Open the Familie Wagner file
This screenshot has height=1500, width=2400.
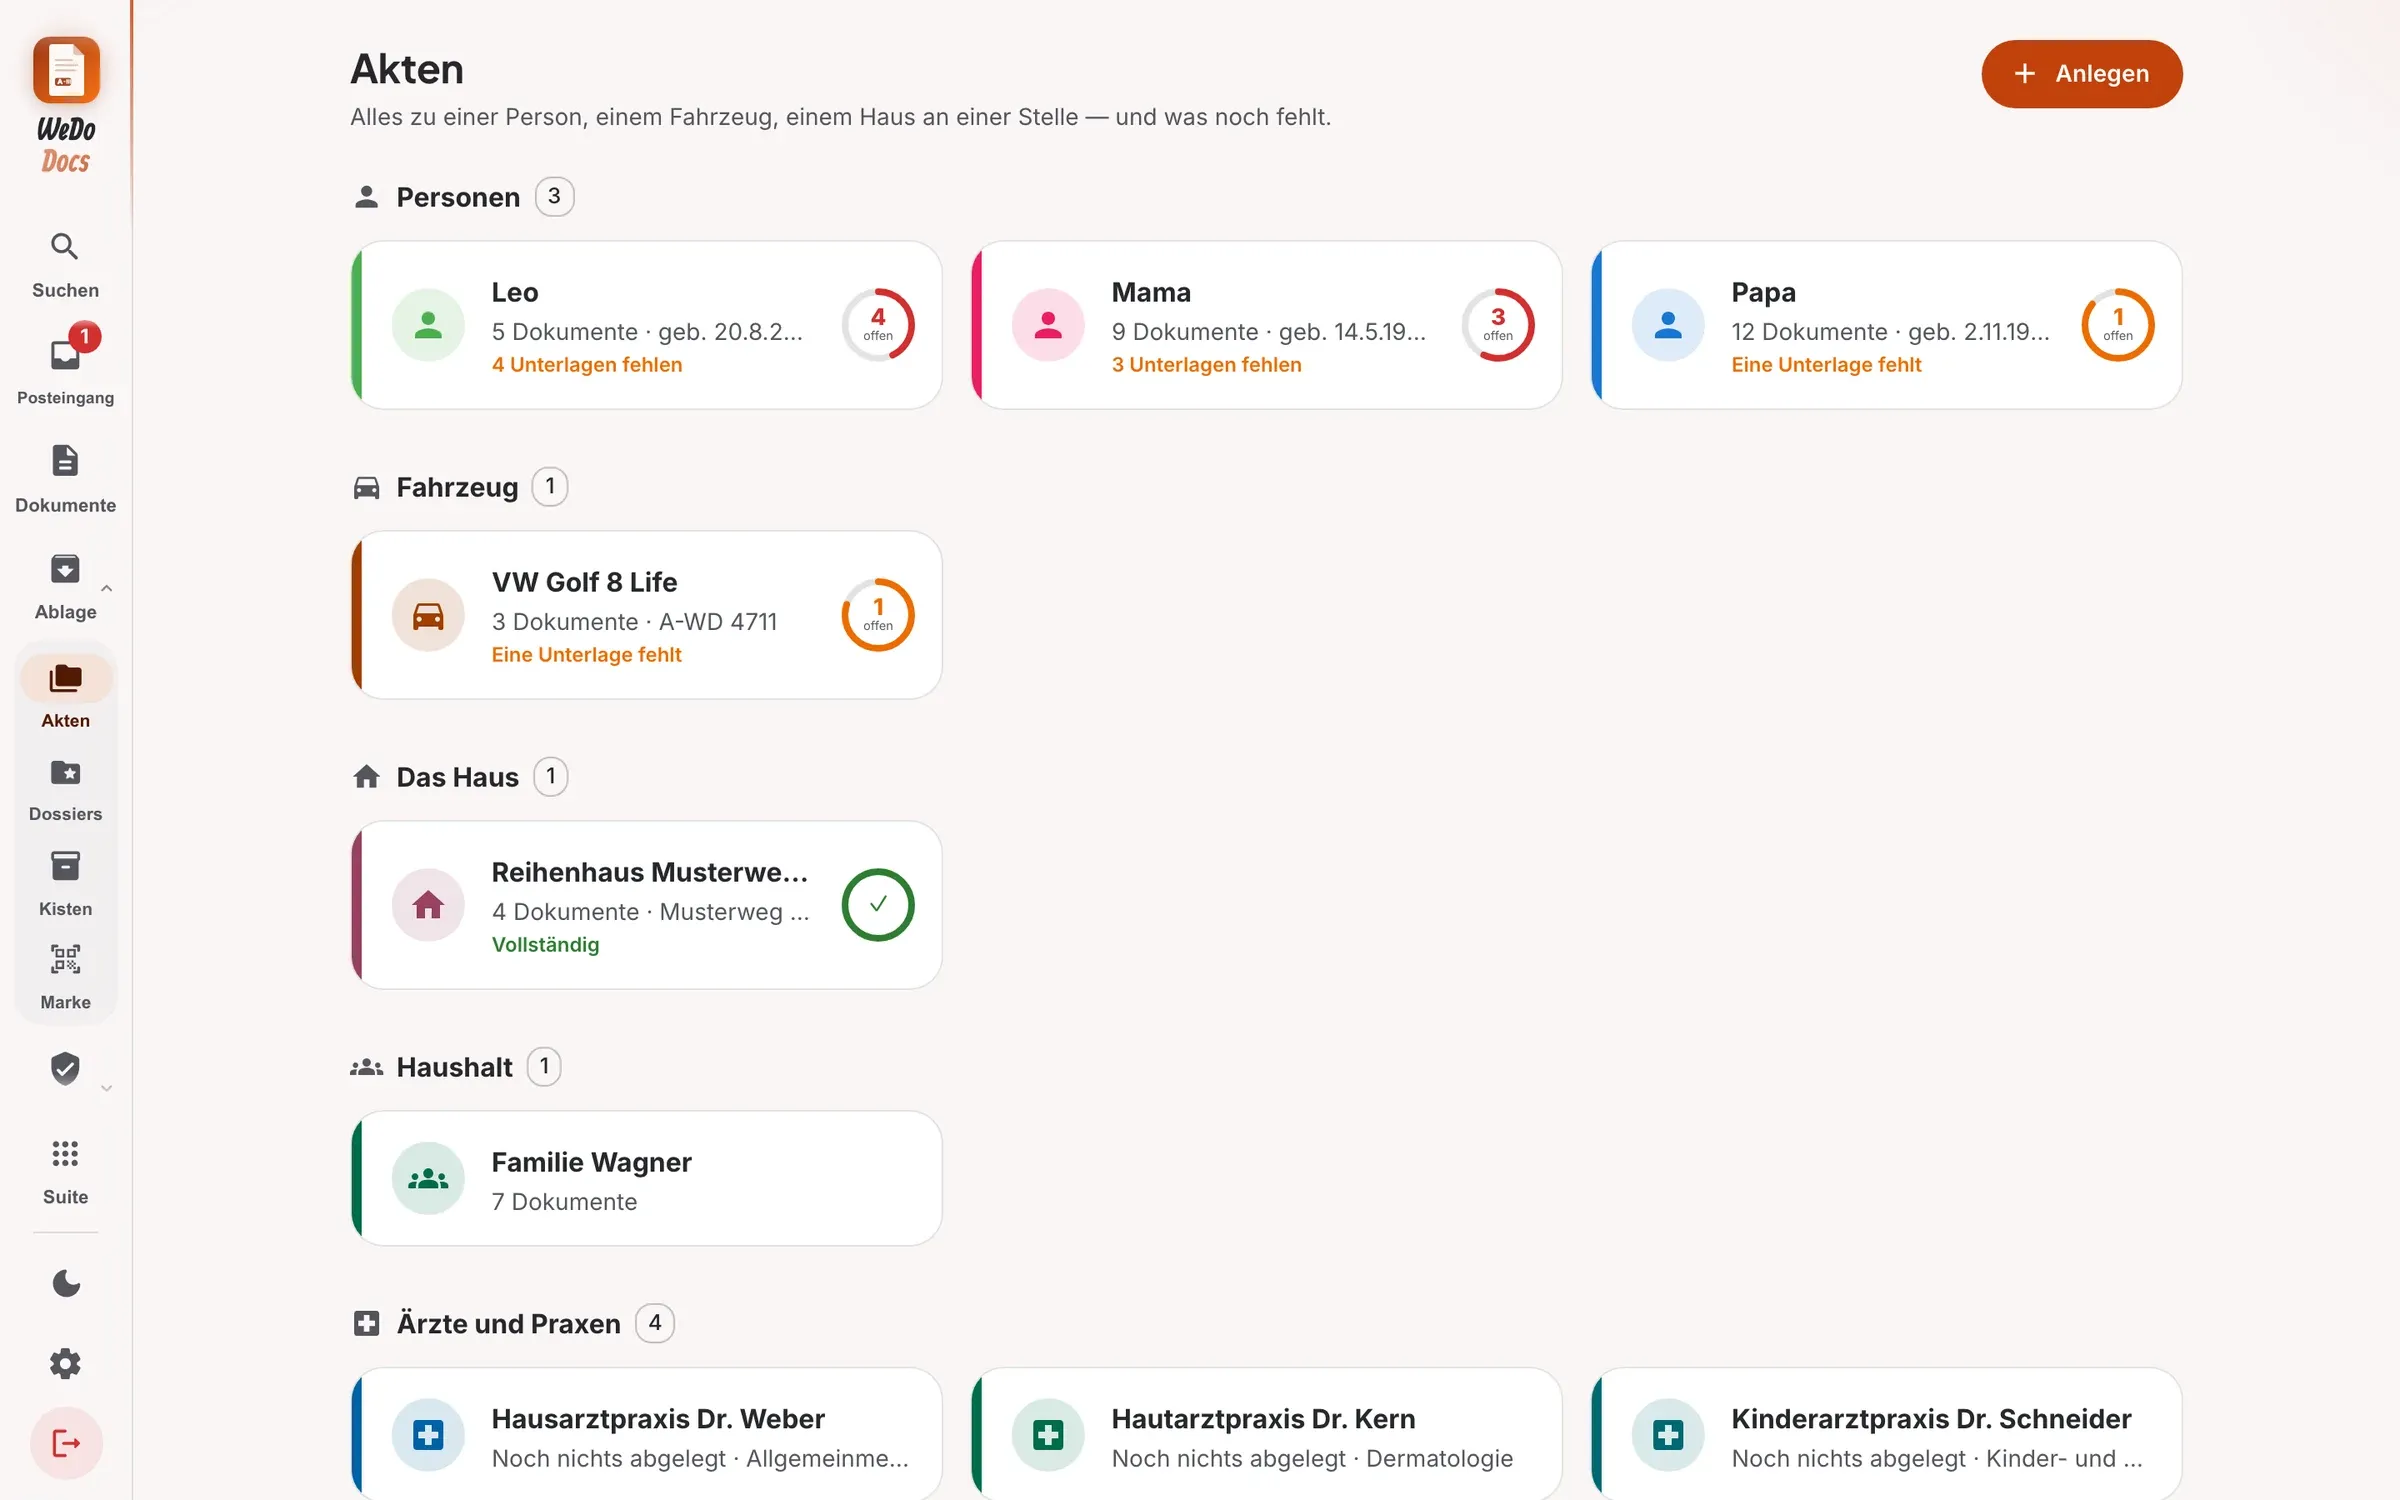click(x=646, y=1178)
